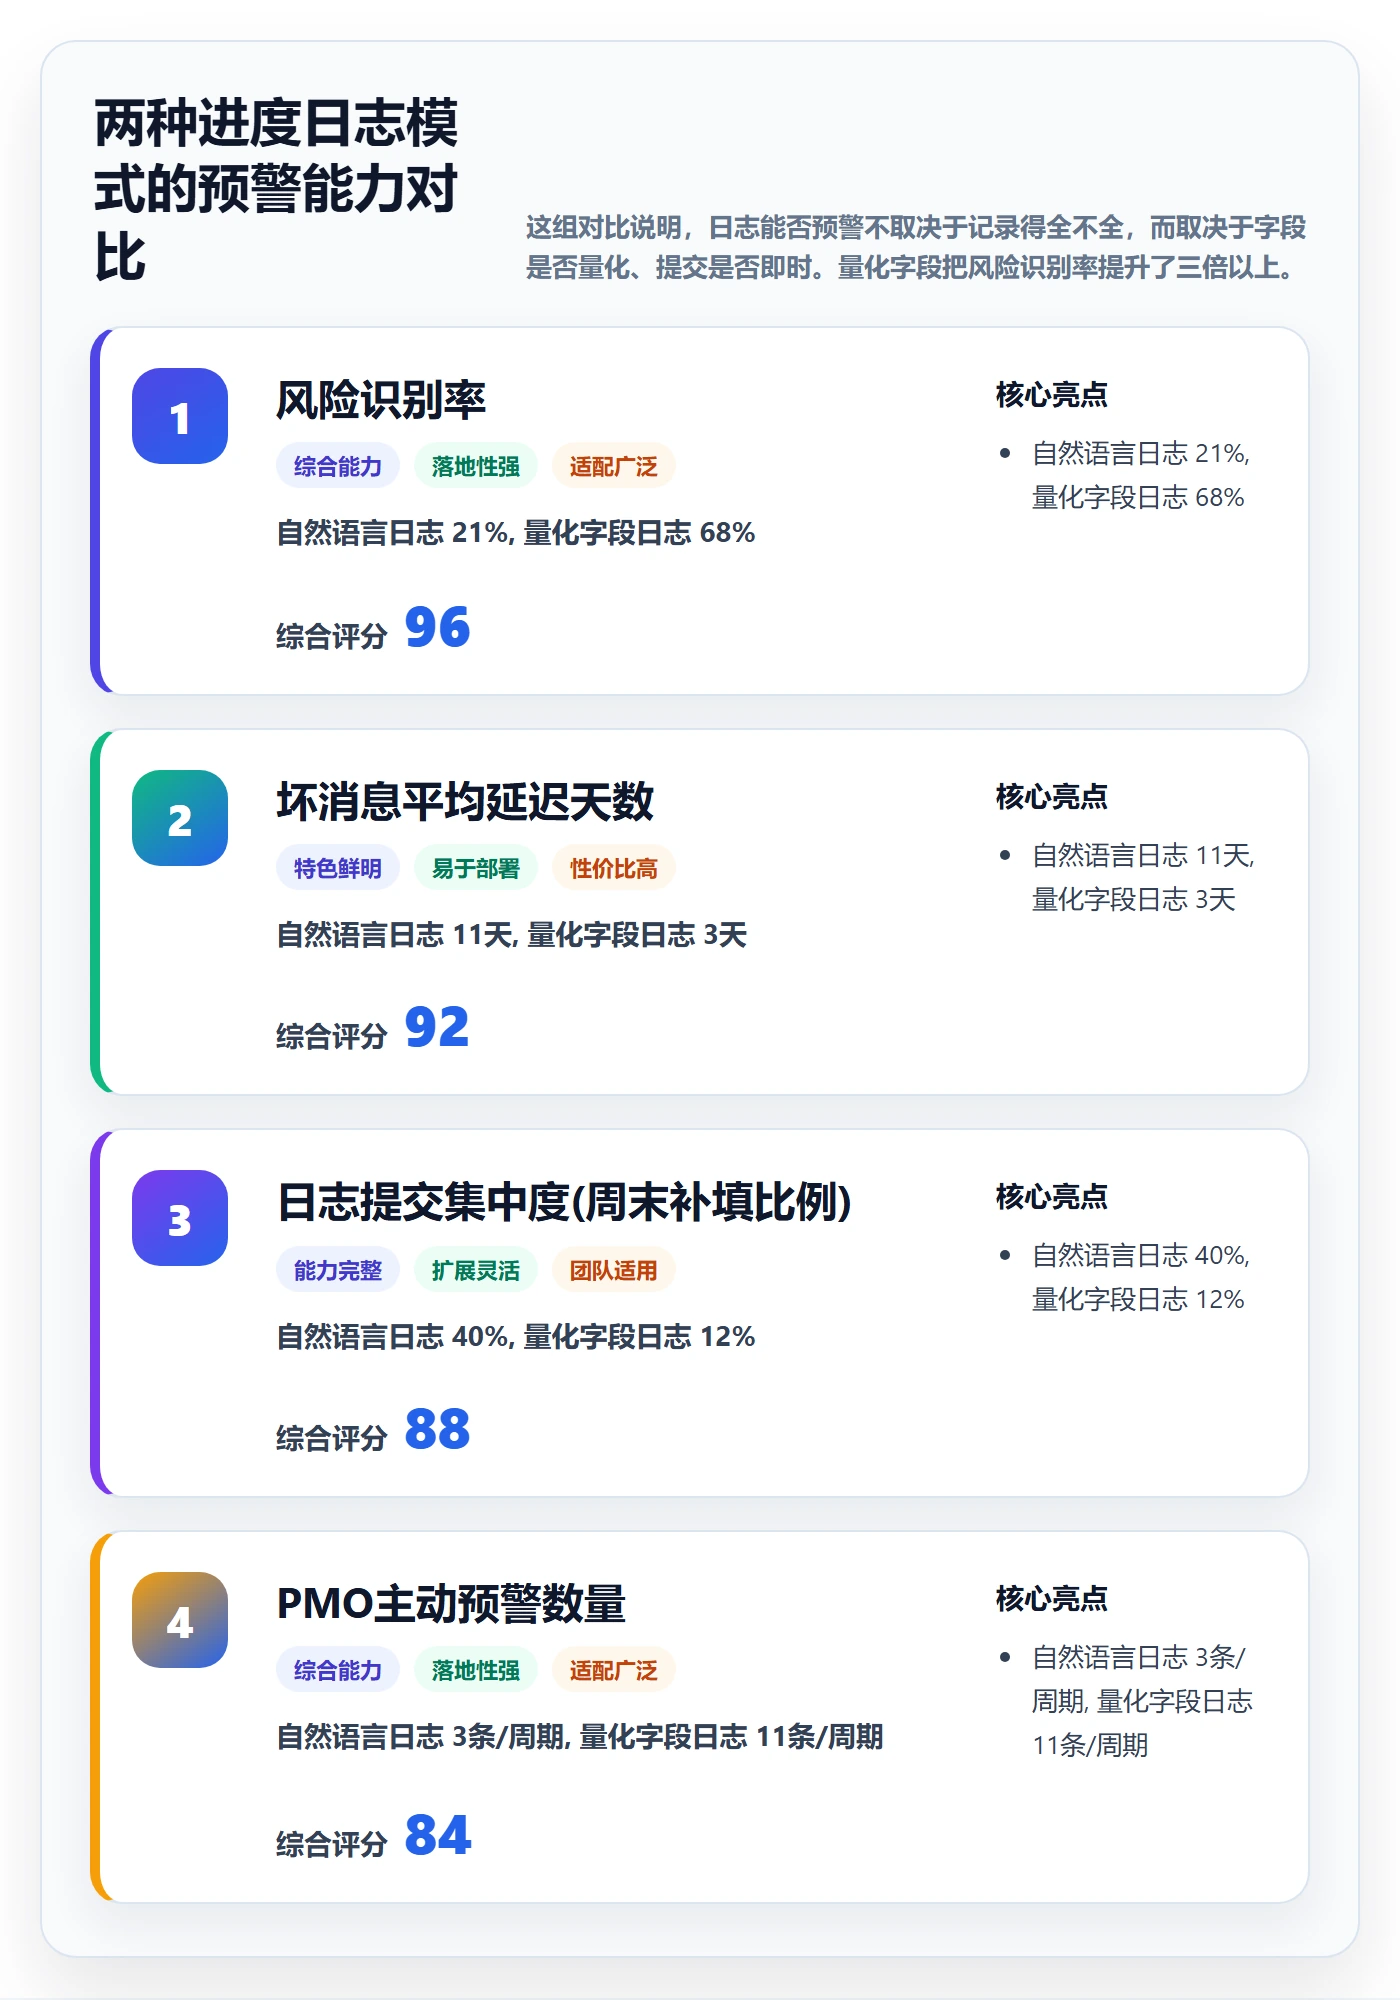Open the 风险识别率 card title

[x=381, y=400]
